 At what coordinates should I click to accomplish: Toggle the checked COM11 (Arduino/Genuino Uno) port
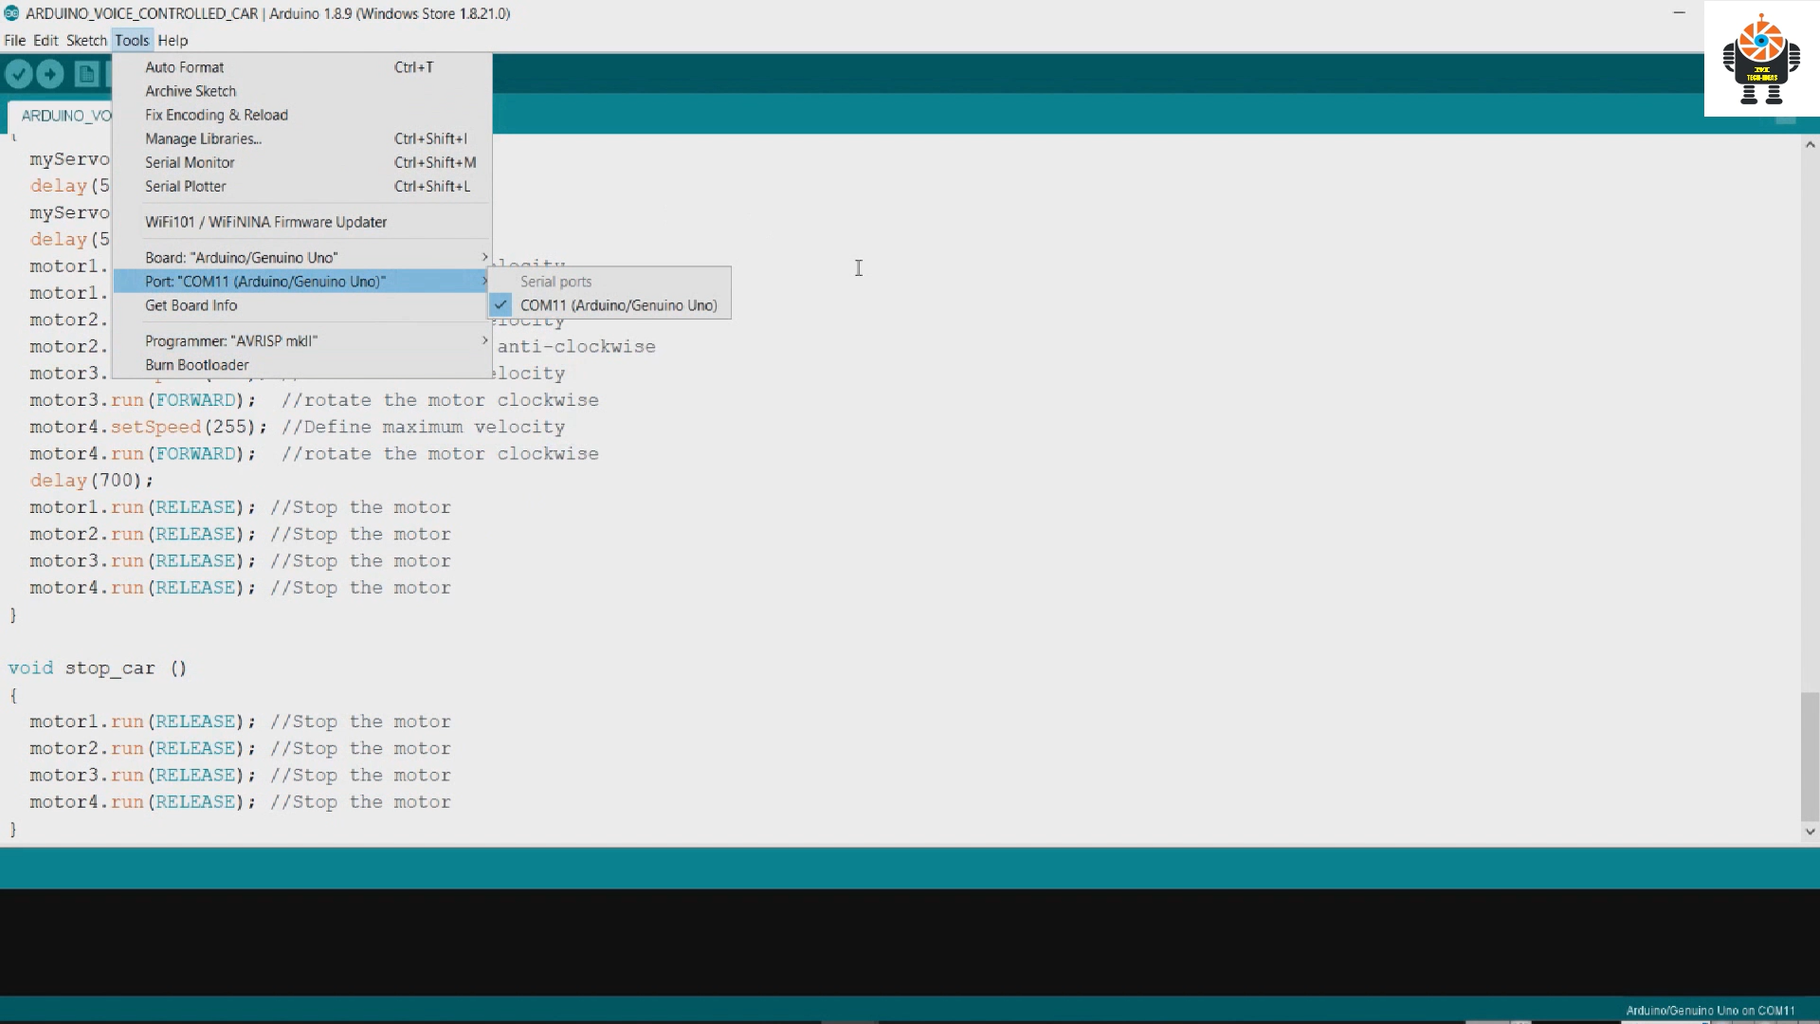[610, 306]
